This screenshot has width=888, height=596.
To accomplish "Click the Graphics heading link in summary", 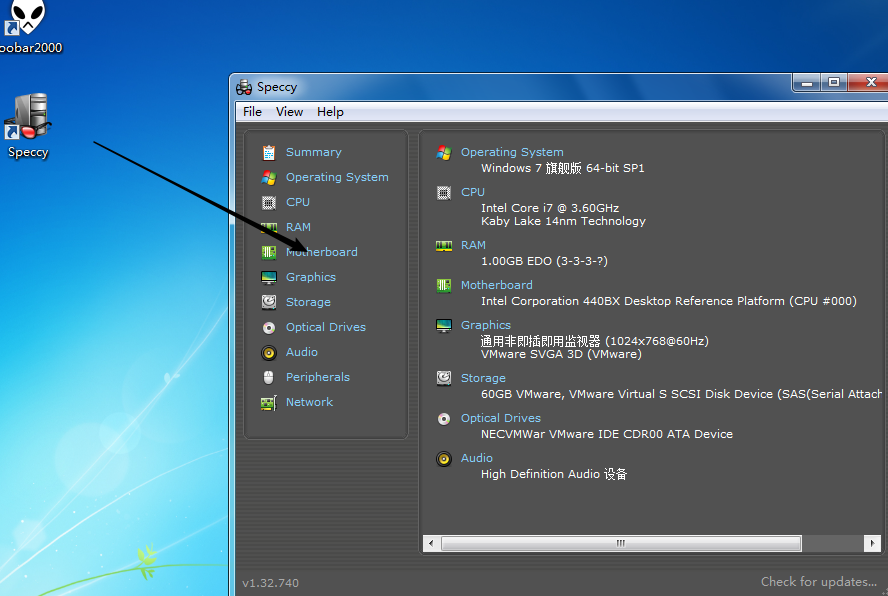I will point(486,325).
